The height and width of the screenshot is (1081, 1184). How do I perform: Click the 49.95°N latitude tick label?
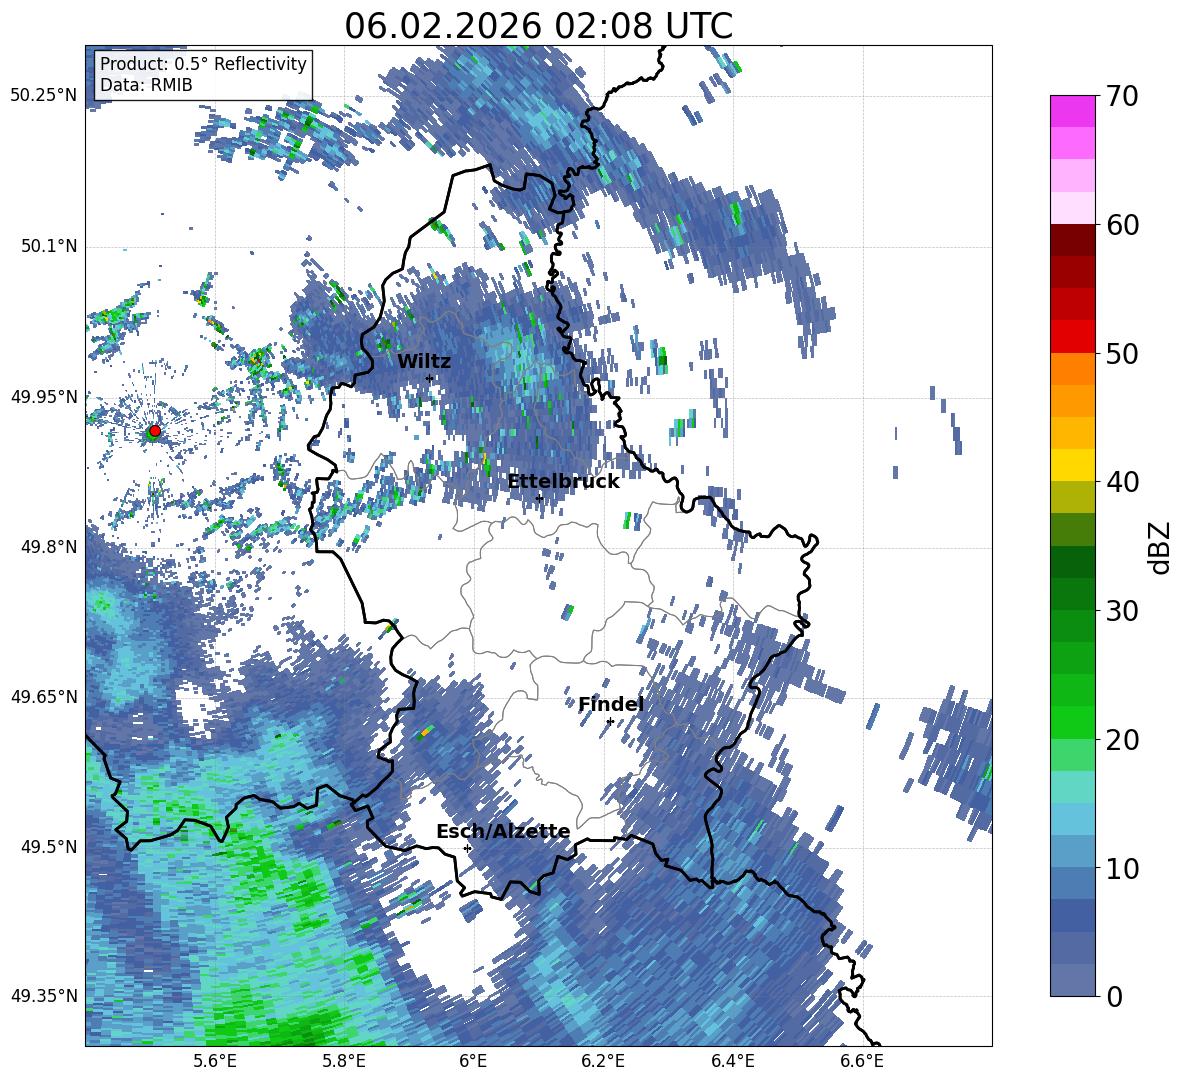[x=44, y=396]
